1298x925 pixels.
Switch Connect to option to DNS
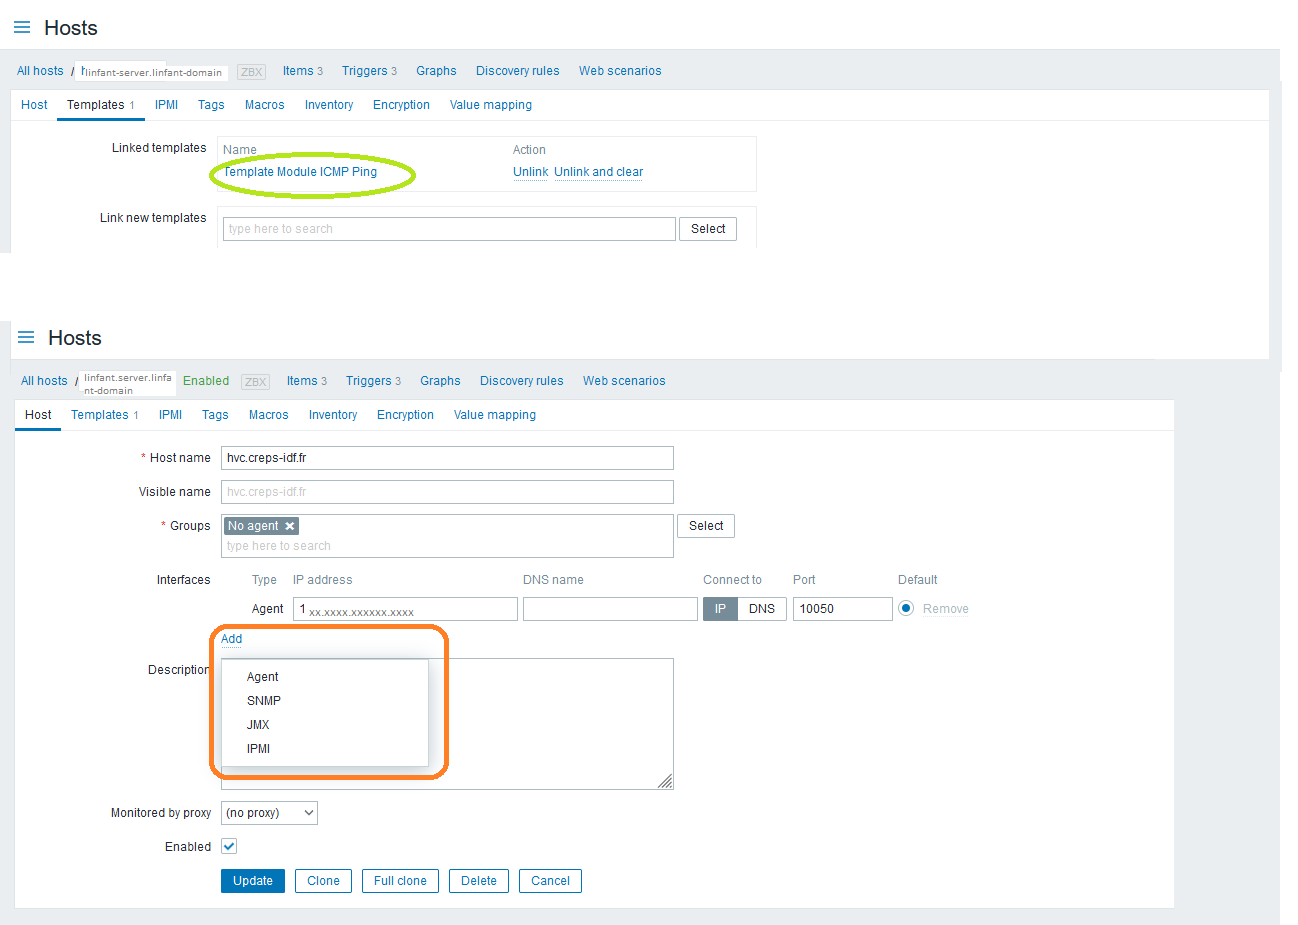(761, 609)
